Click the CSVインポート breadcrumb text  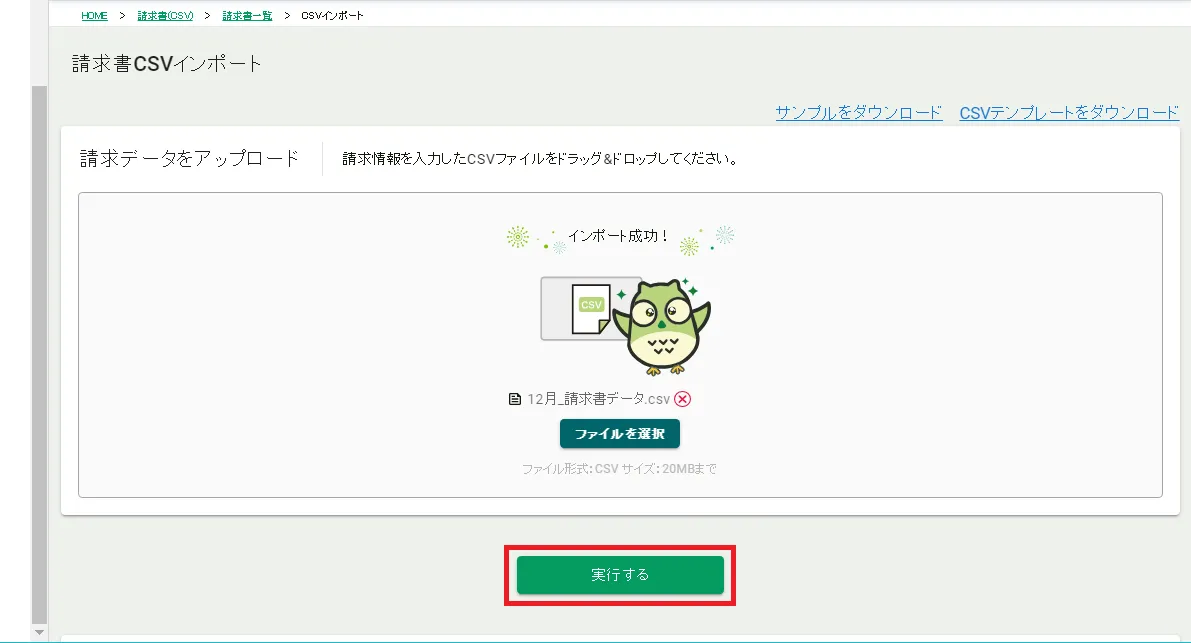click(x=332, y=15)
